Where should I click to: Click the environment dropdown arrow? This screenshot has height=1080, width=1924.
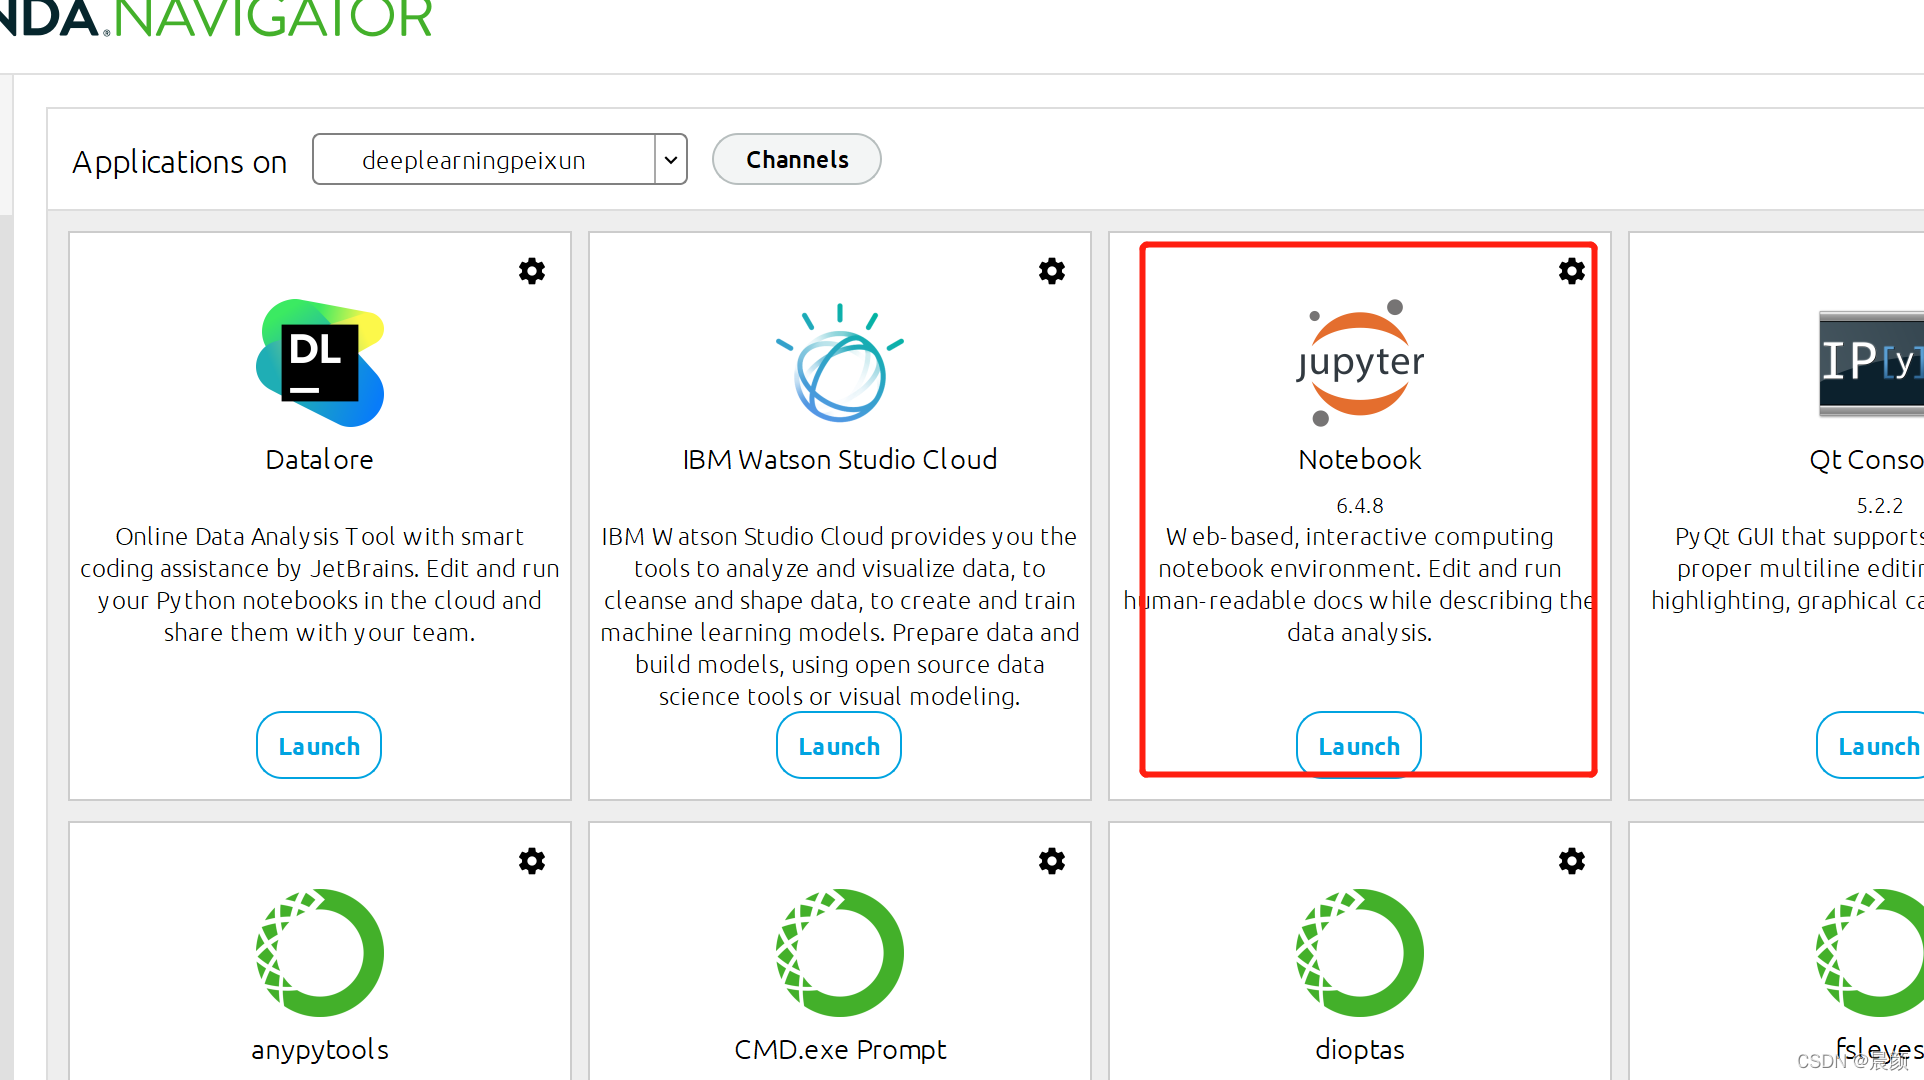(671, 160)
